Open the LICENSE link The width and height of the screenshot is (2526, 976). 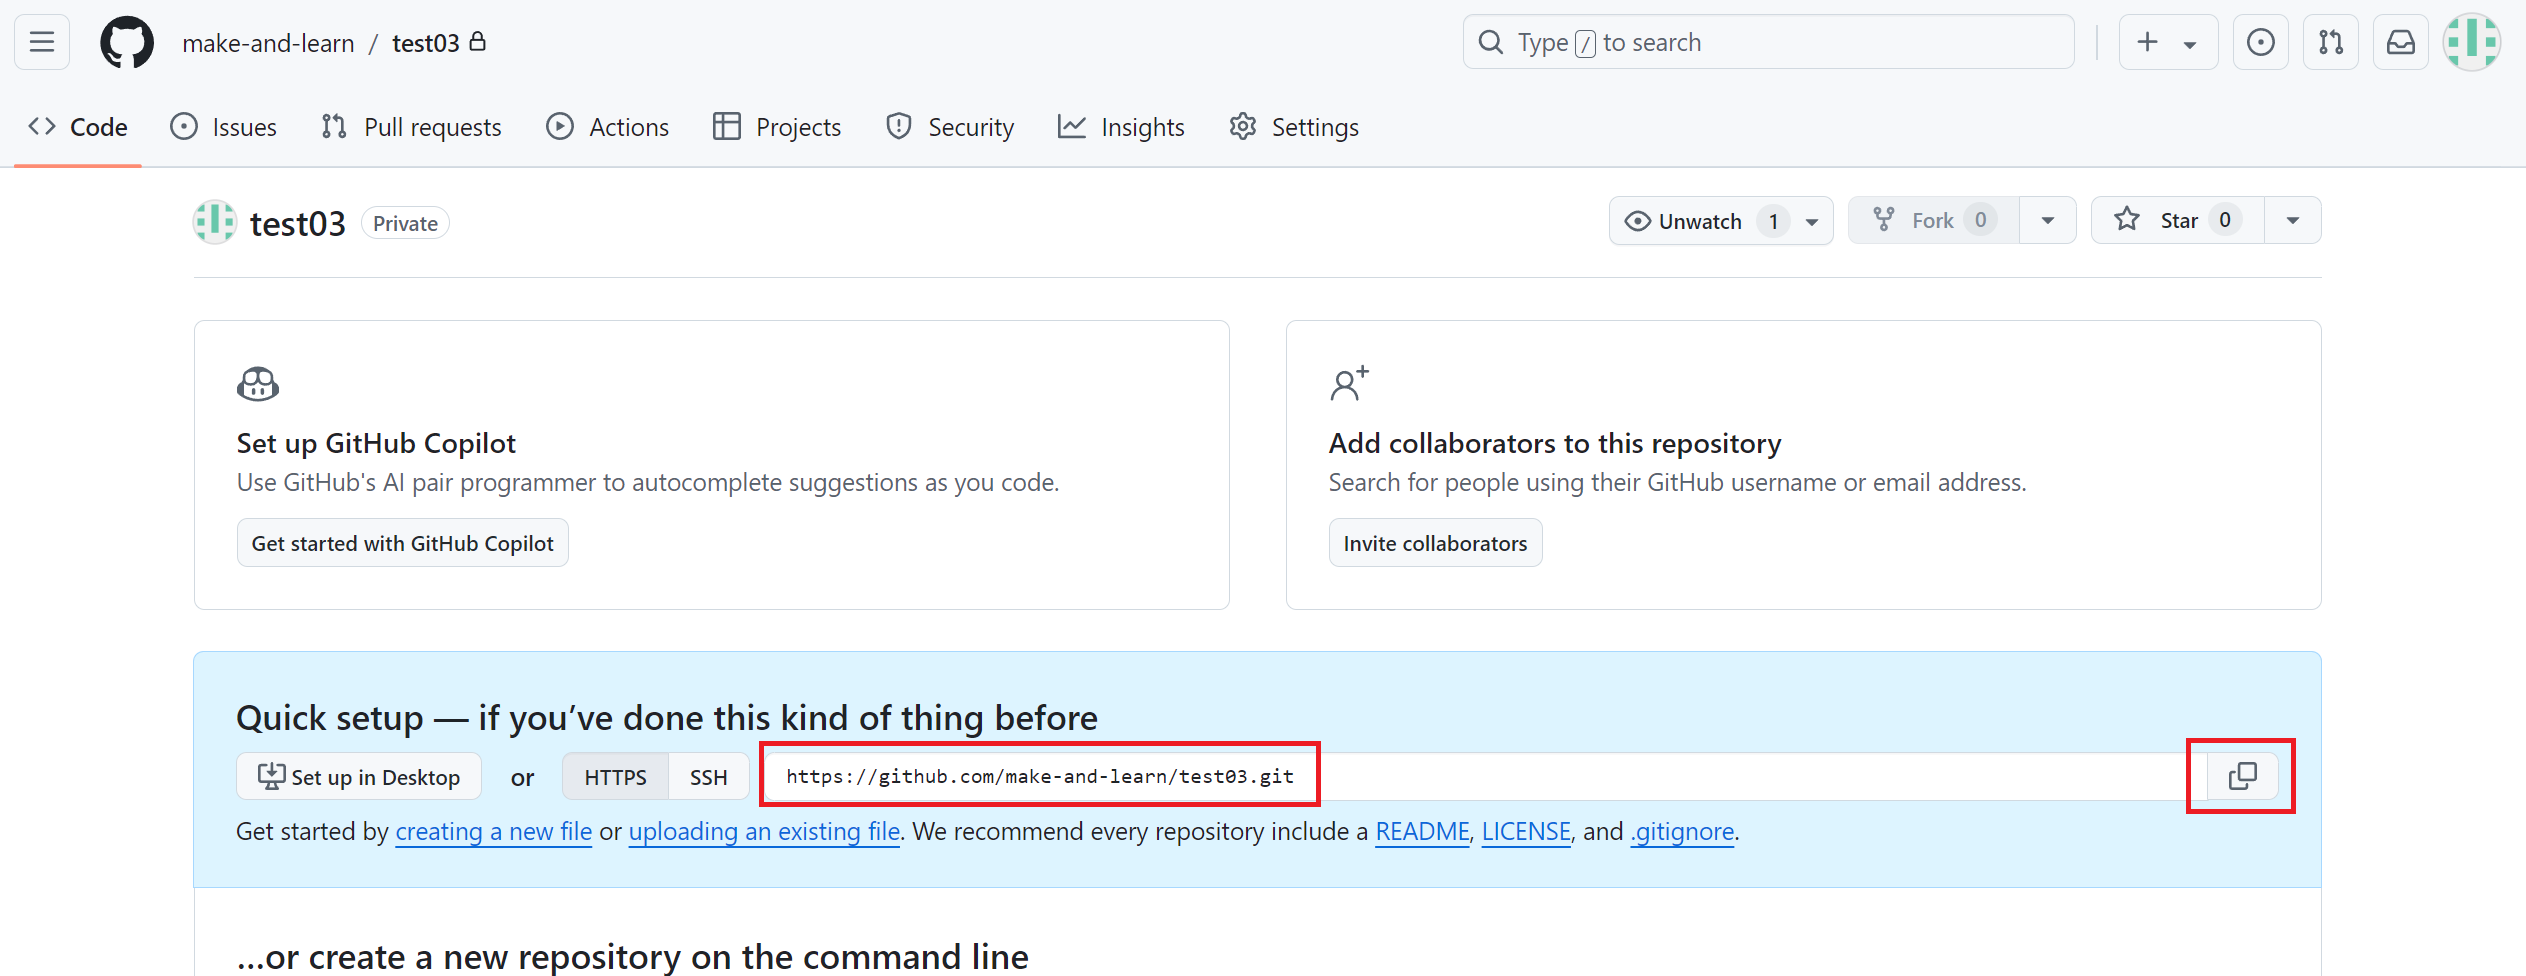1526,832
